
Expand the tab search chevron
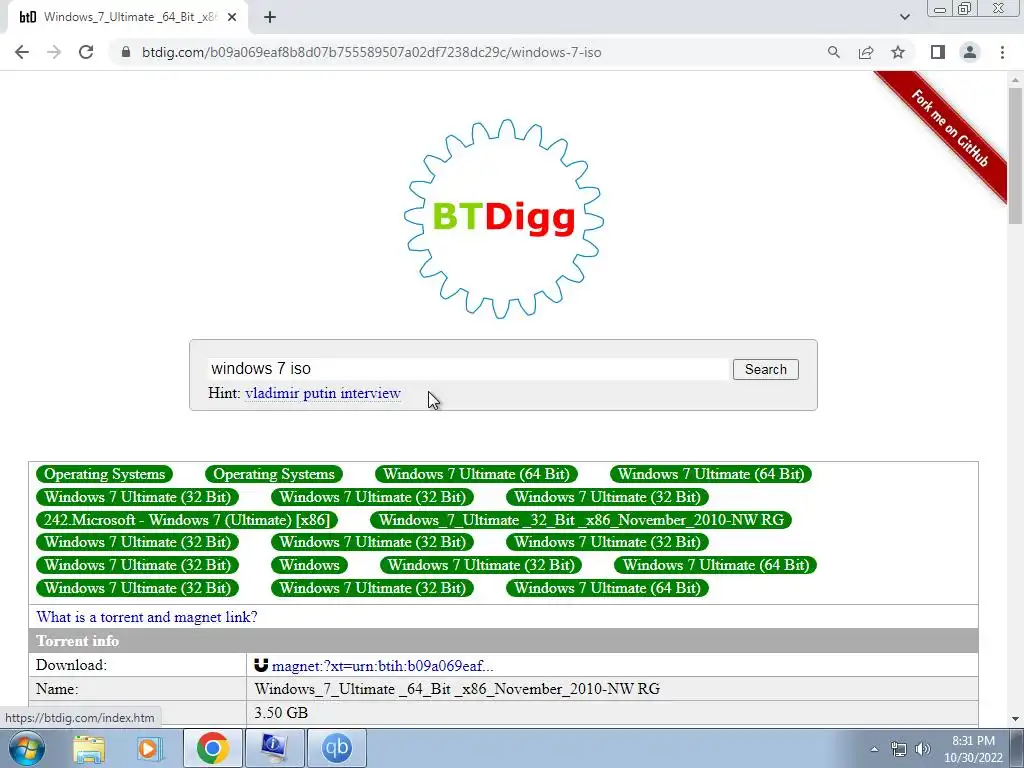coord(904,17)
